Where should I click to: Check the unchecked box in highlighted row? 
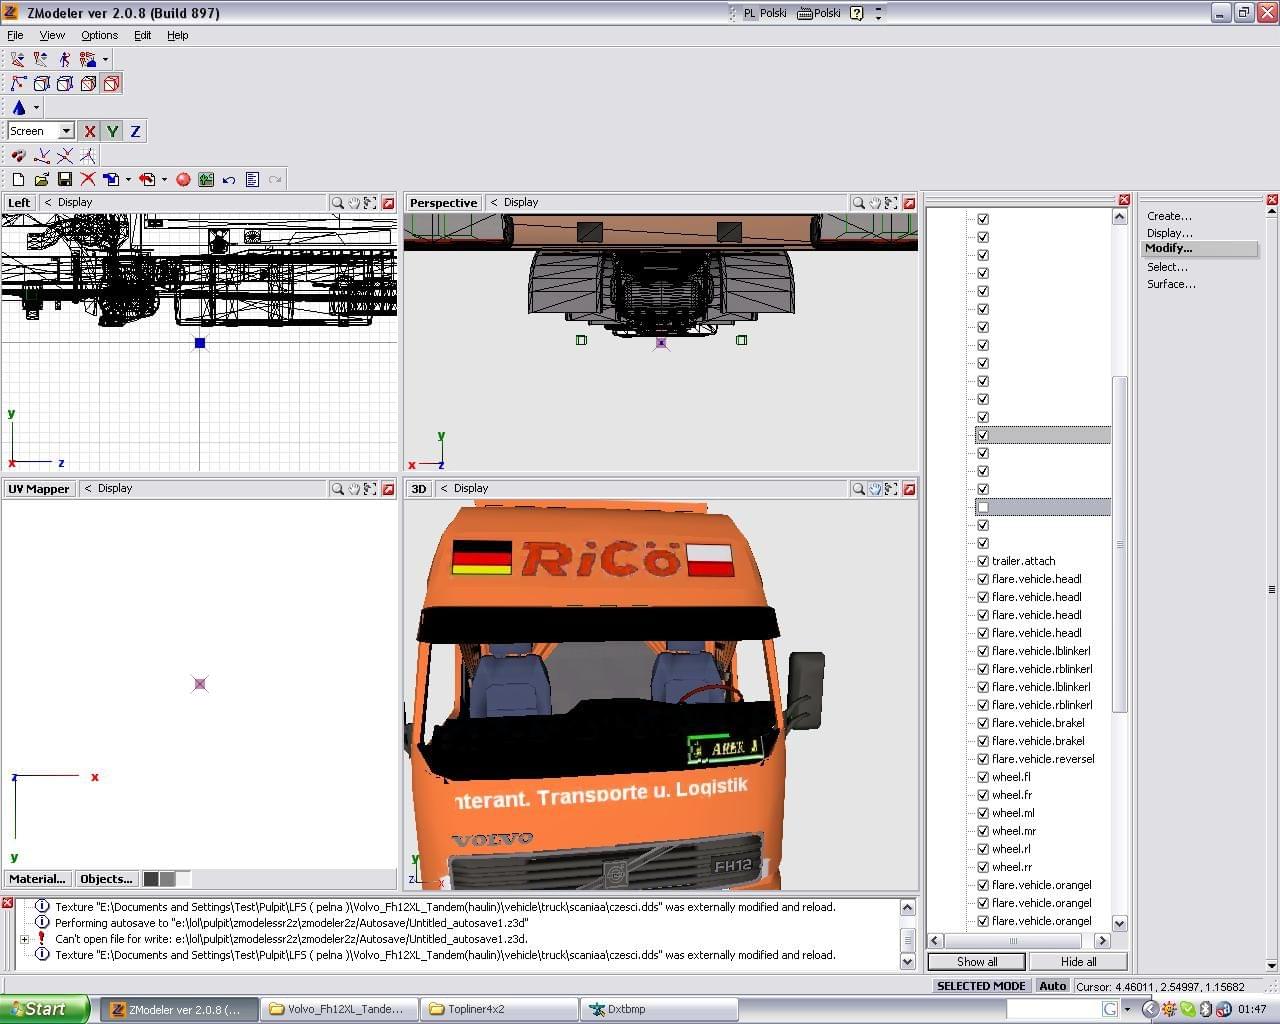click(983, 507)
